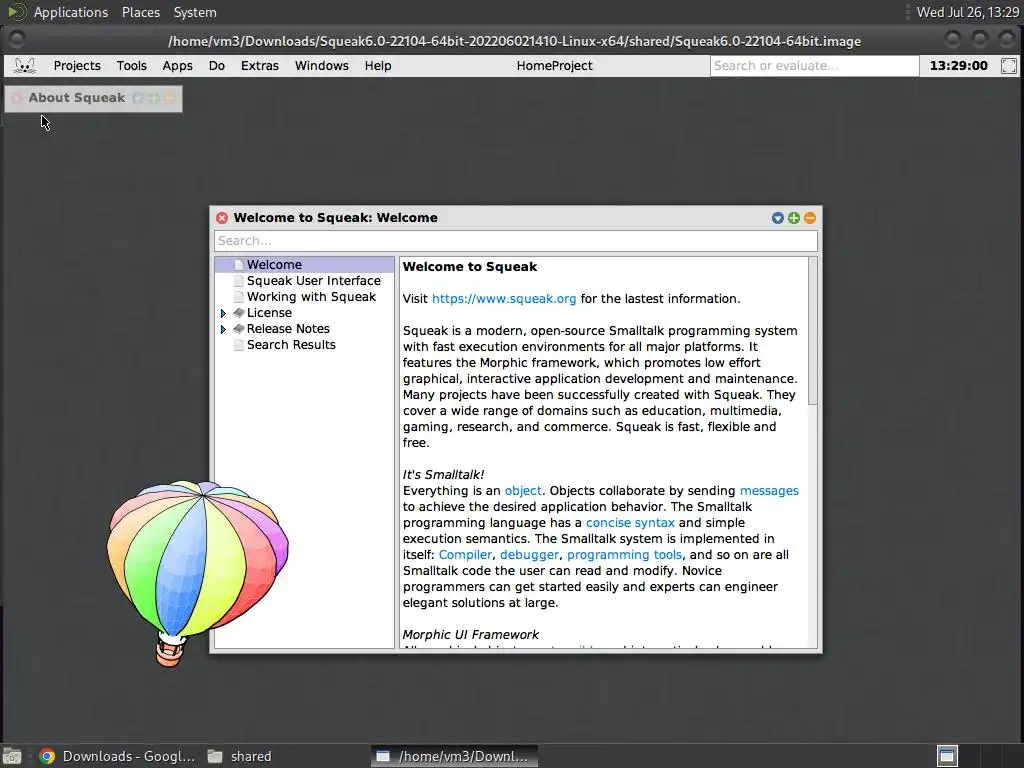1024x768 pixels.
Task: Focus the 'Search or evaluate...' field
Action: pyautogui.click(x=814, y=65)
